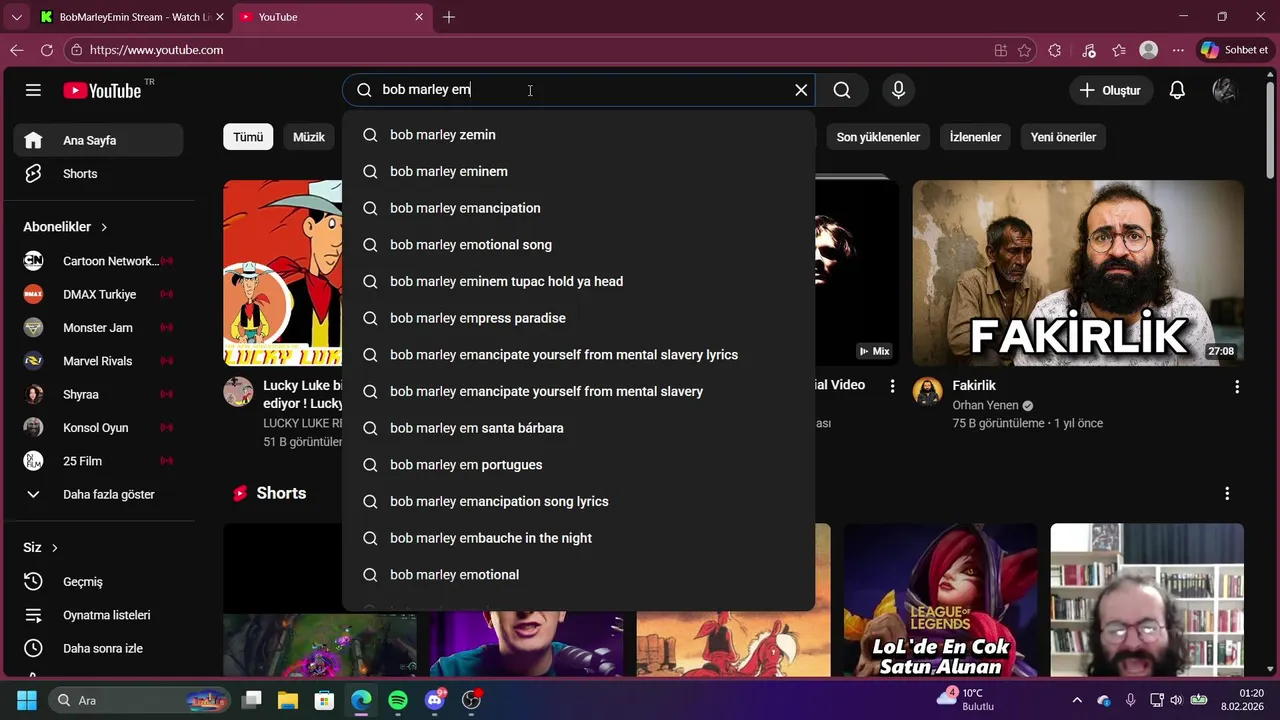This screenshot has height=720, width=1280.
Task: Close the YouTube browser tab
Action: 420,17
